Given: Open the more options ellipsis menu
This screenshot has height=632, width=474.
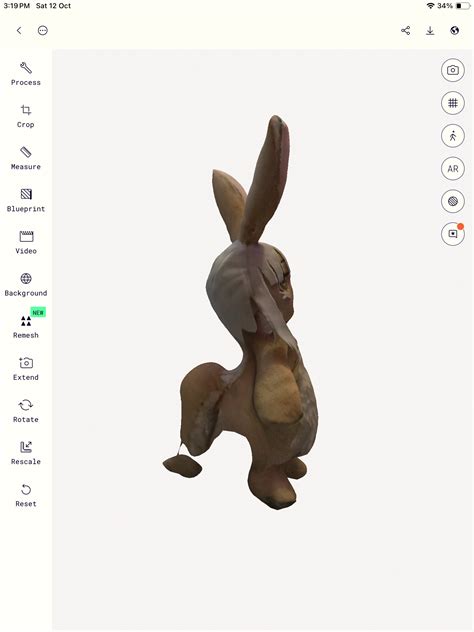Looking at the screenshot, I should [x=43, y=31].
